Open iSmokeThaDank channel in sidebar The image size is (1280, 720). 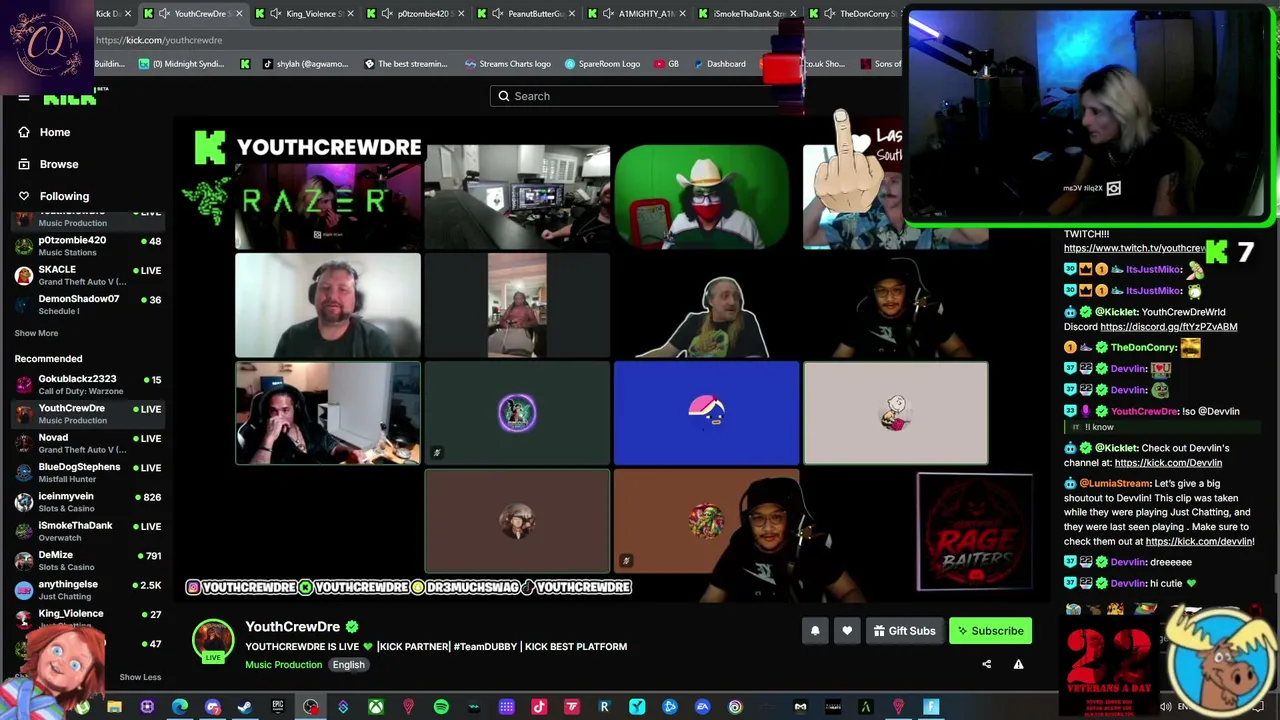tap(88, 531)
